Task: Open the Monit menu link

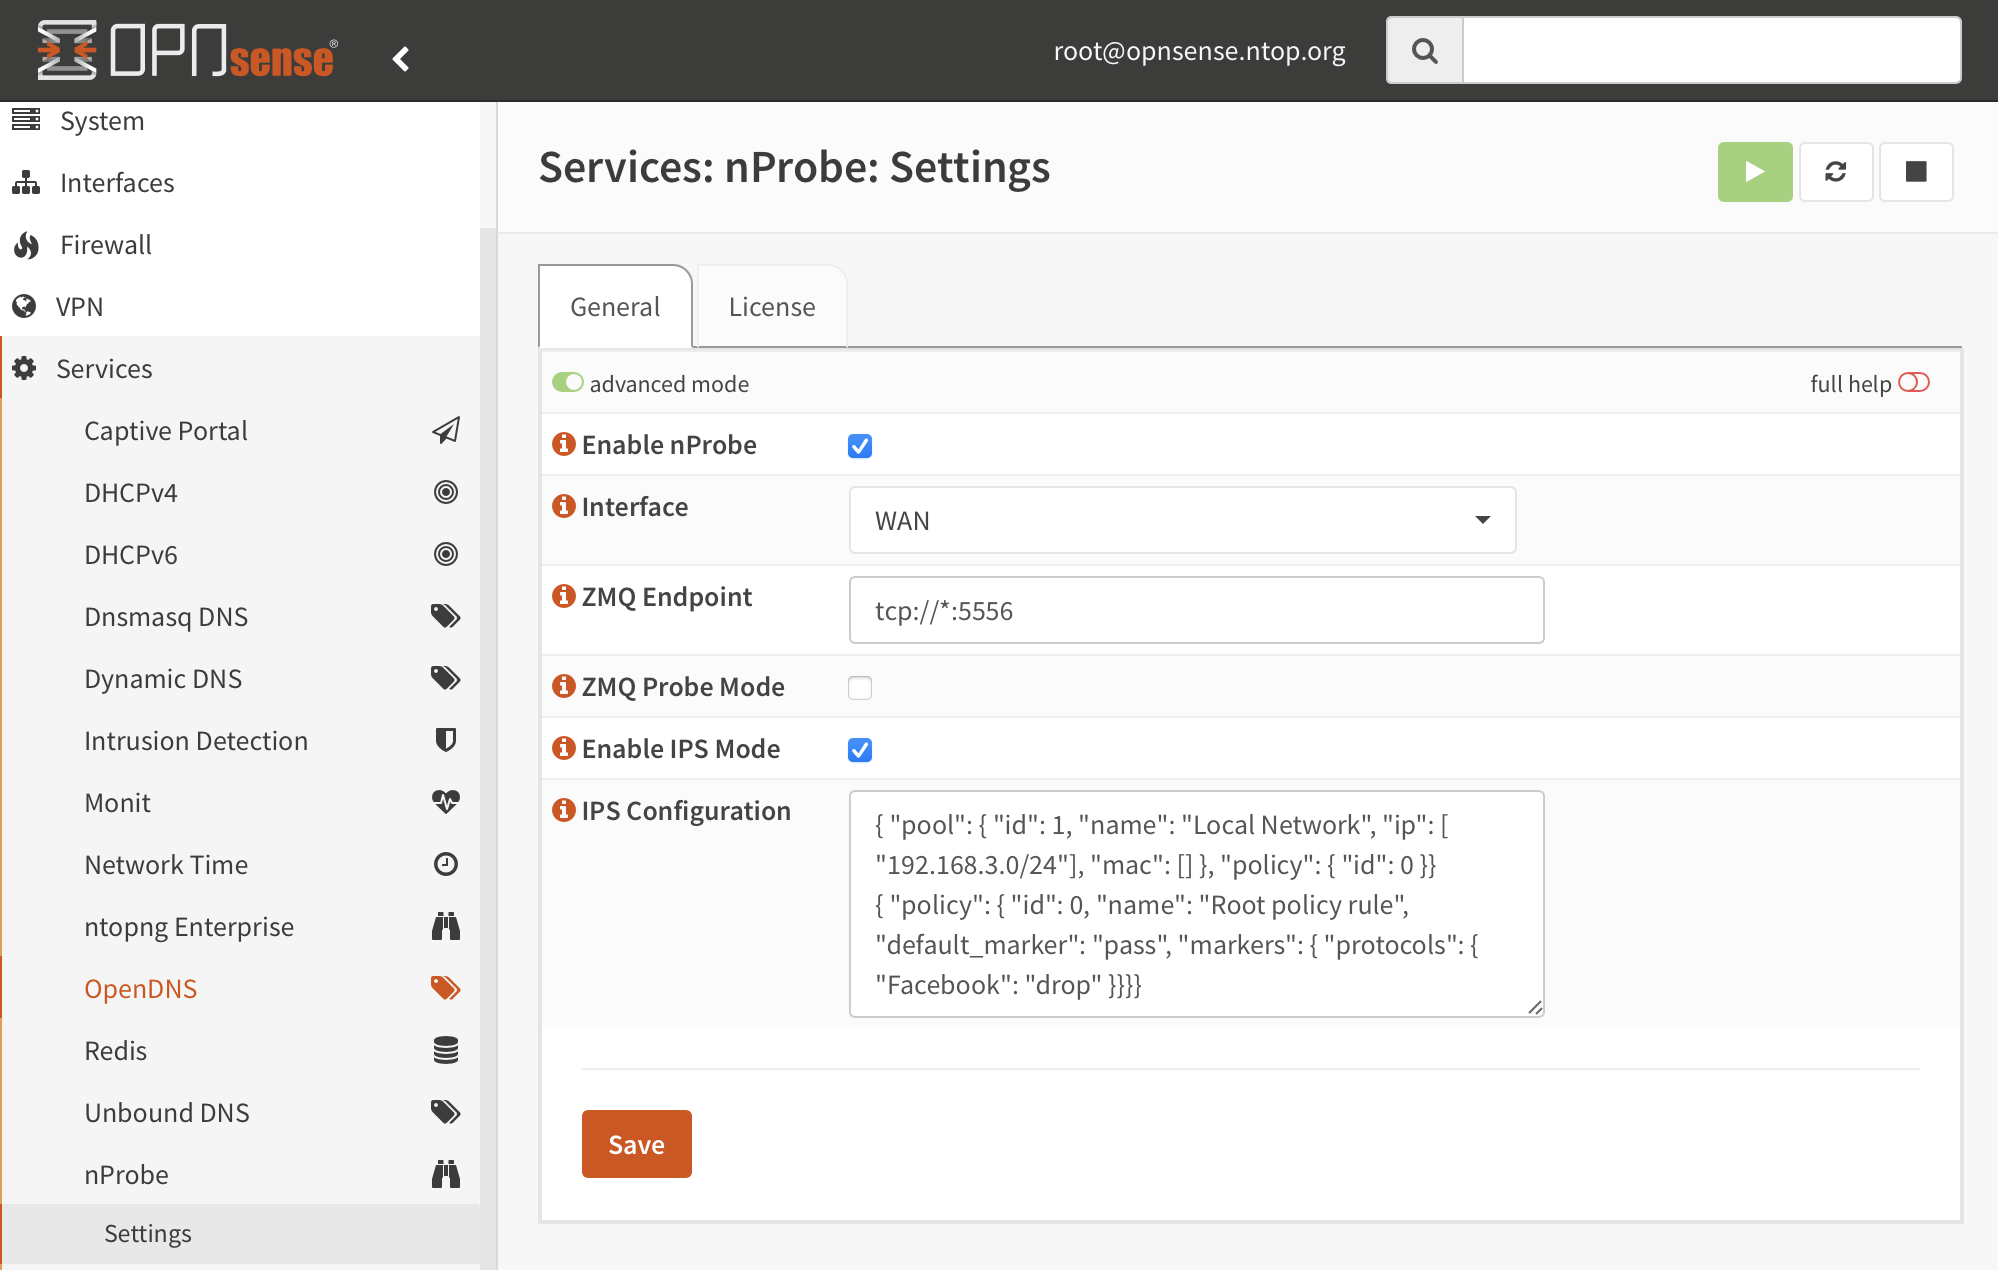Action: coord(117,803)
